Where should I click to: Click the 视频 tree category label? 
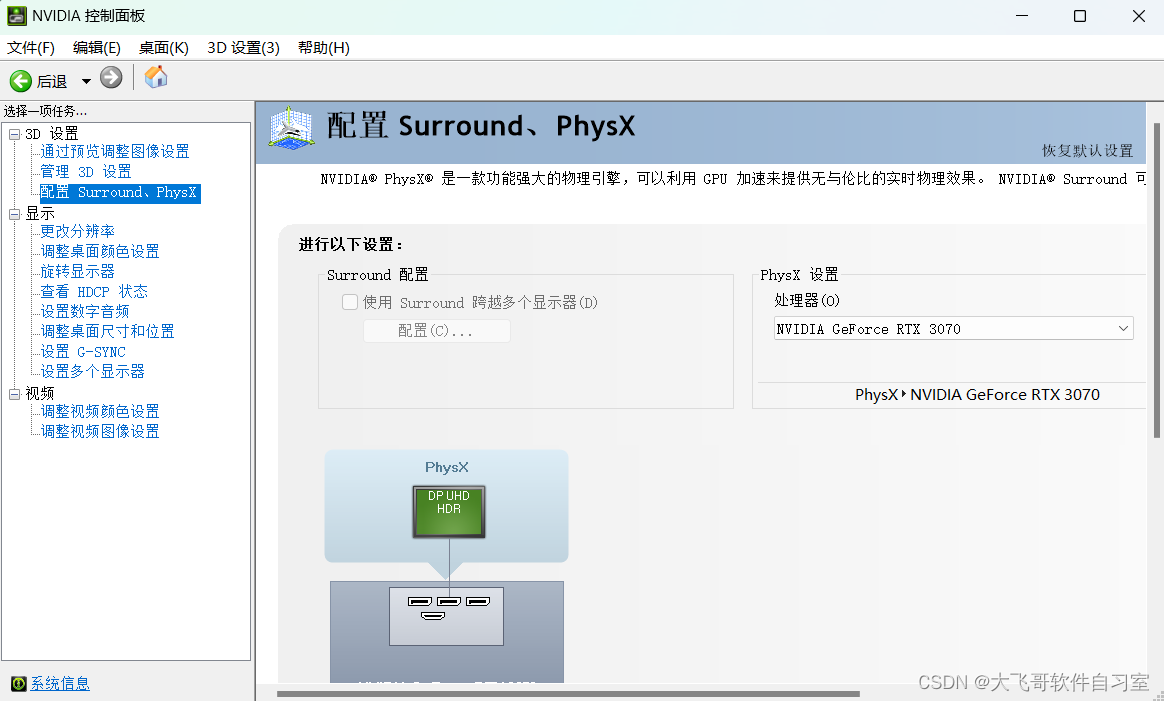(x=40, y=394)
